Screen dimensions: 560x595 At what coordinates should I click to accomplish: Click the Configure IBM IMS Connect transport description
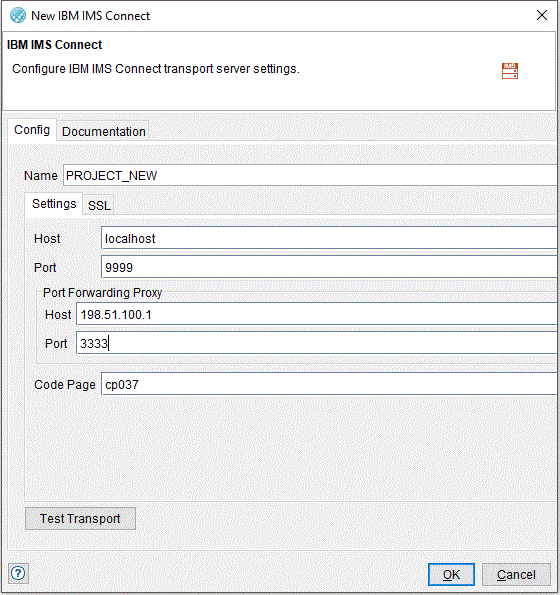(x=156, y=69)
